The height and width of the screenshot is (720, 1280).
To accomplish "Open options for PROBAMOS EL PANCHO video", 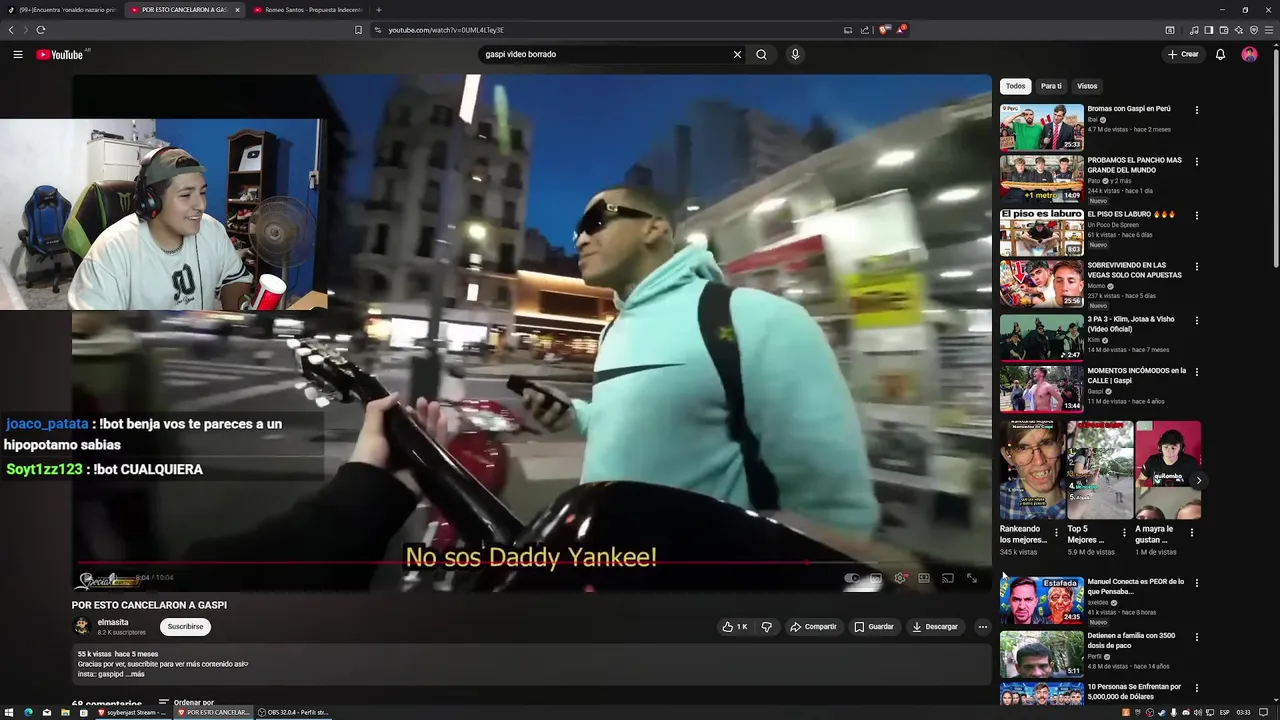I will pos(1196,161).
